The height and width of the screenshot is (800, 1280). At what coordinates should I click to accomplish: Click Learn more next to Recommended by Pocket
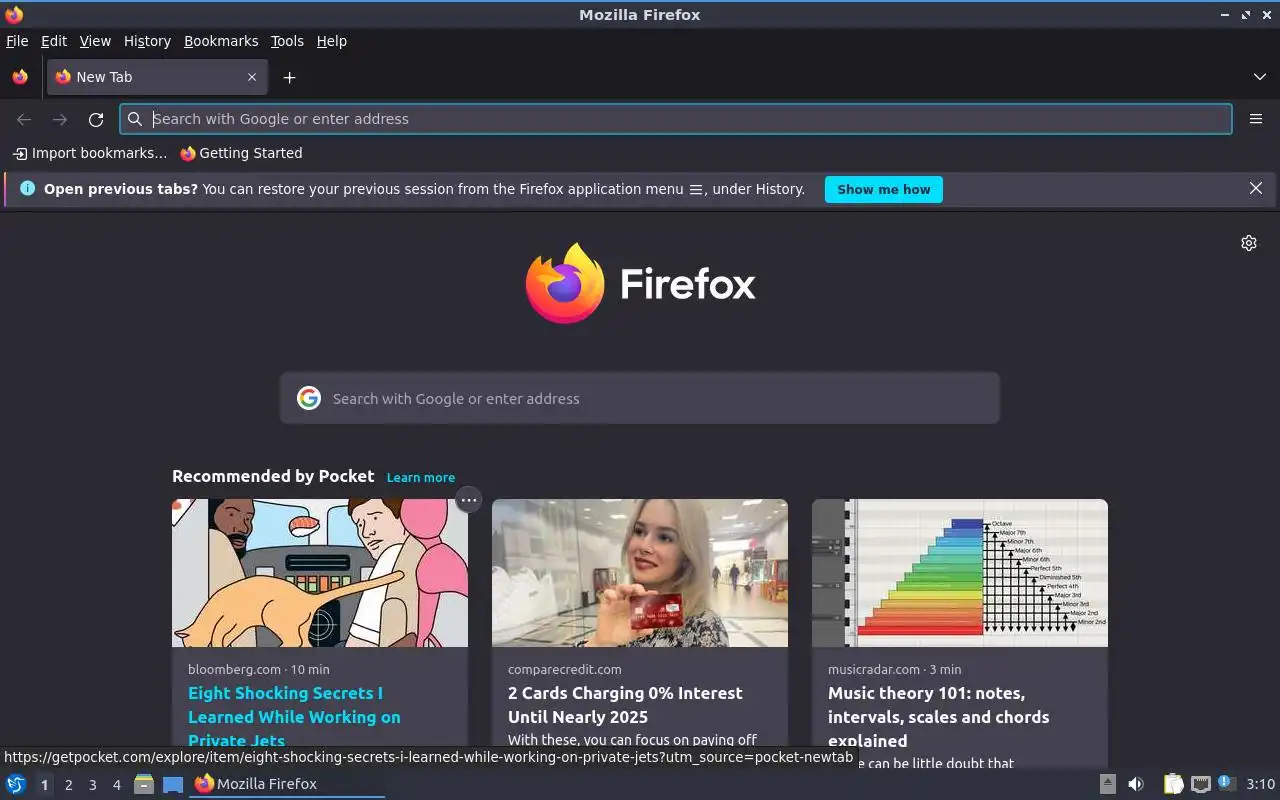click(421, 478)
